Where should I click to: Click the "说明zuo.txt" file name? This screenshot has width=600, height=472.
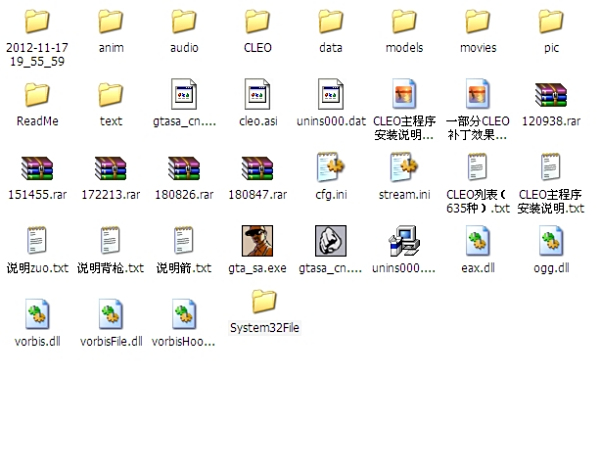[x=38, y=268]
